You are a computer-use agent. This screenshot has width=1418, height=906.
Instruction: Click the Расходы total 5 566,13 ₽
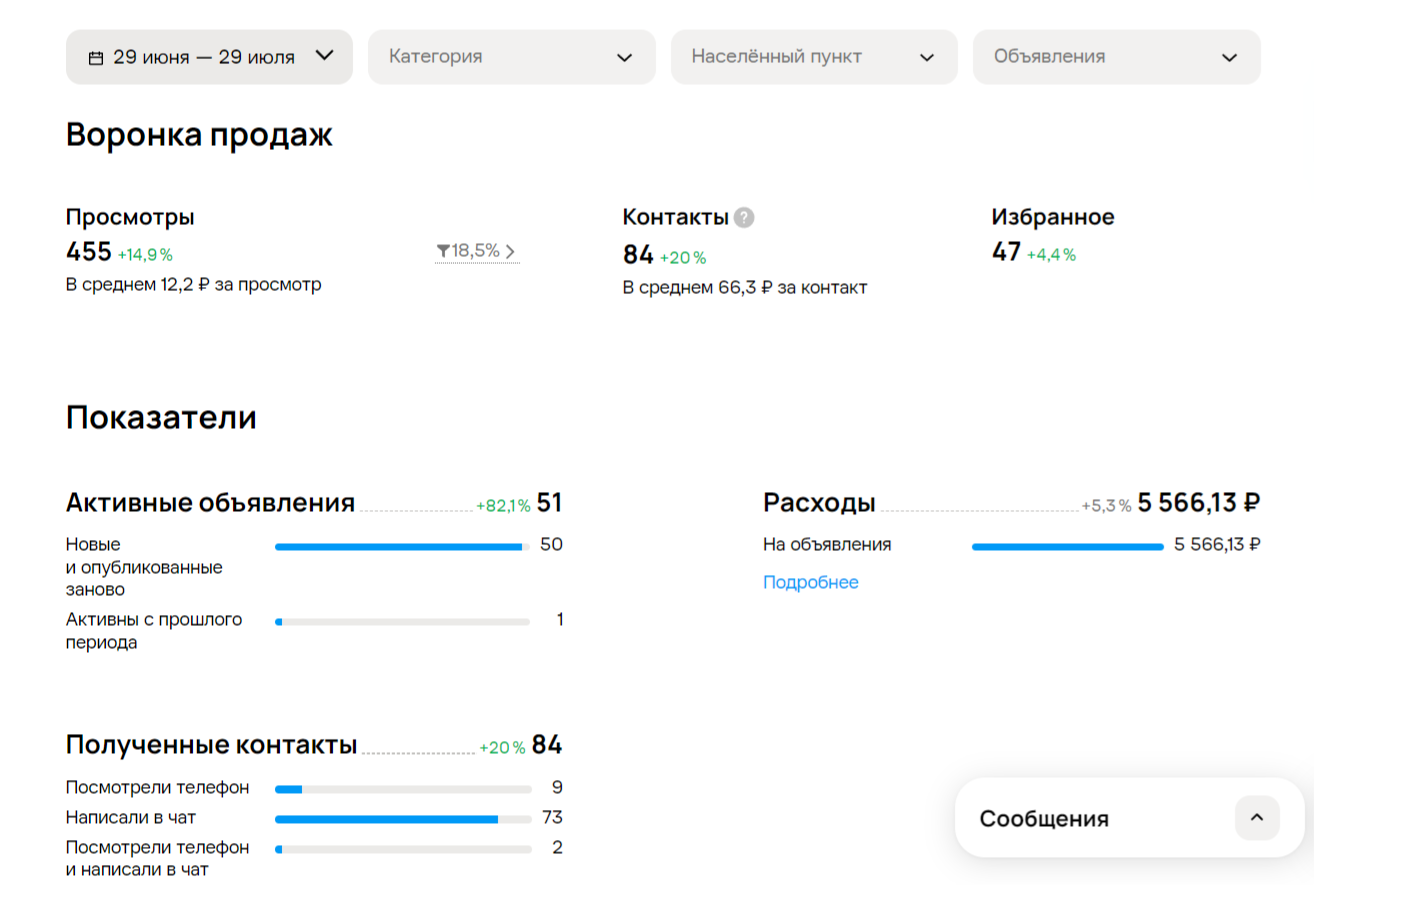(1199, 502)
